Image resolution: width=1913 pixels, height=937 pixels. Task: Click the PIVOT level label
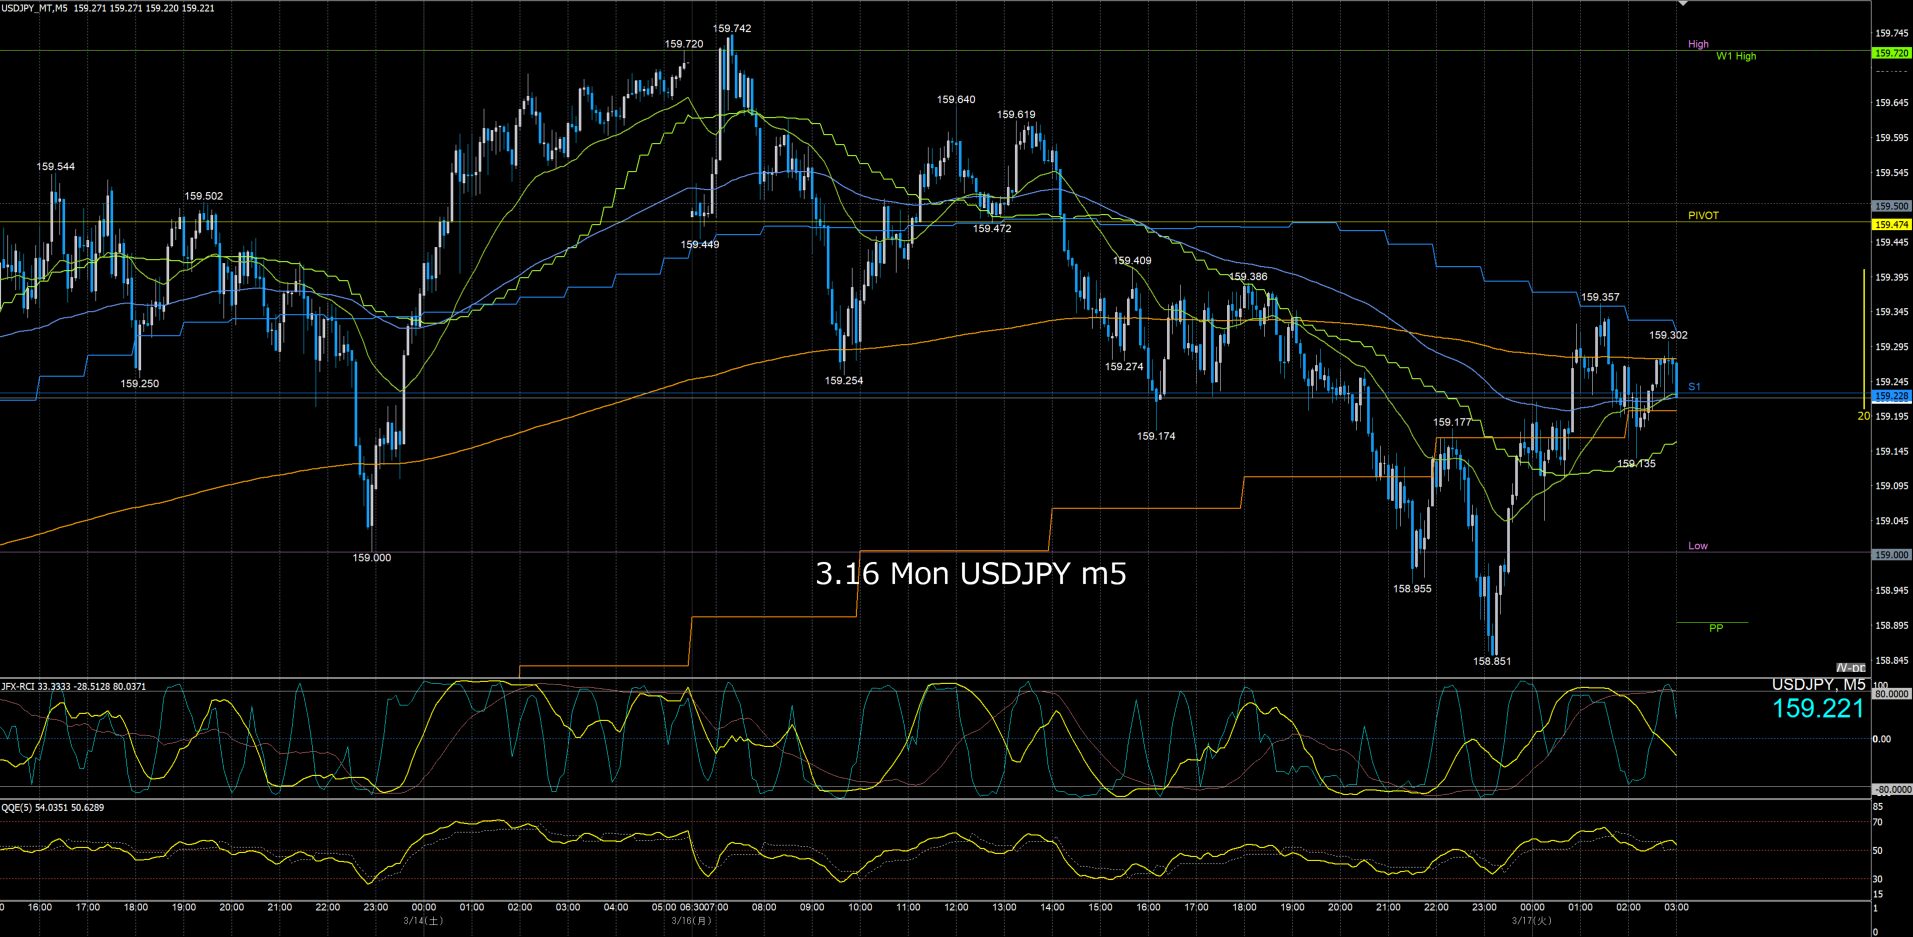pos(1703,215)
